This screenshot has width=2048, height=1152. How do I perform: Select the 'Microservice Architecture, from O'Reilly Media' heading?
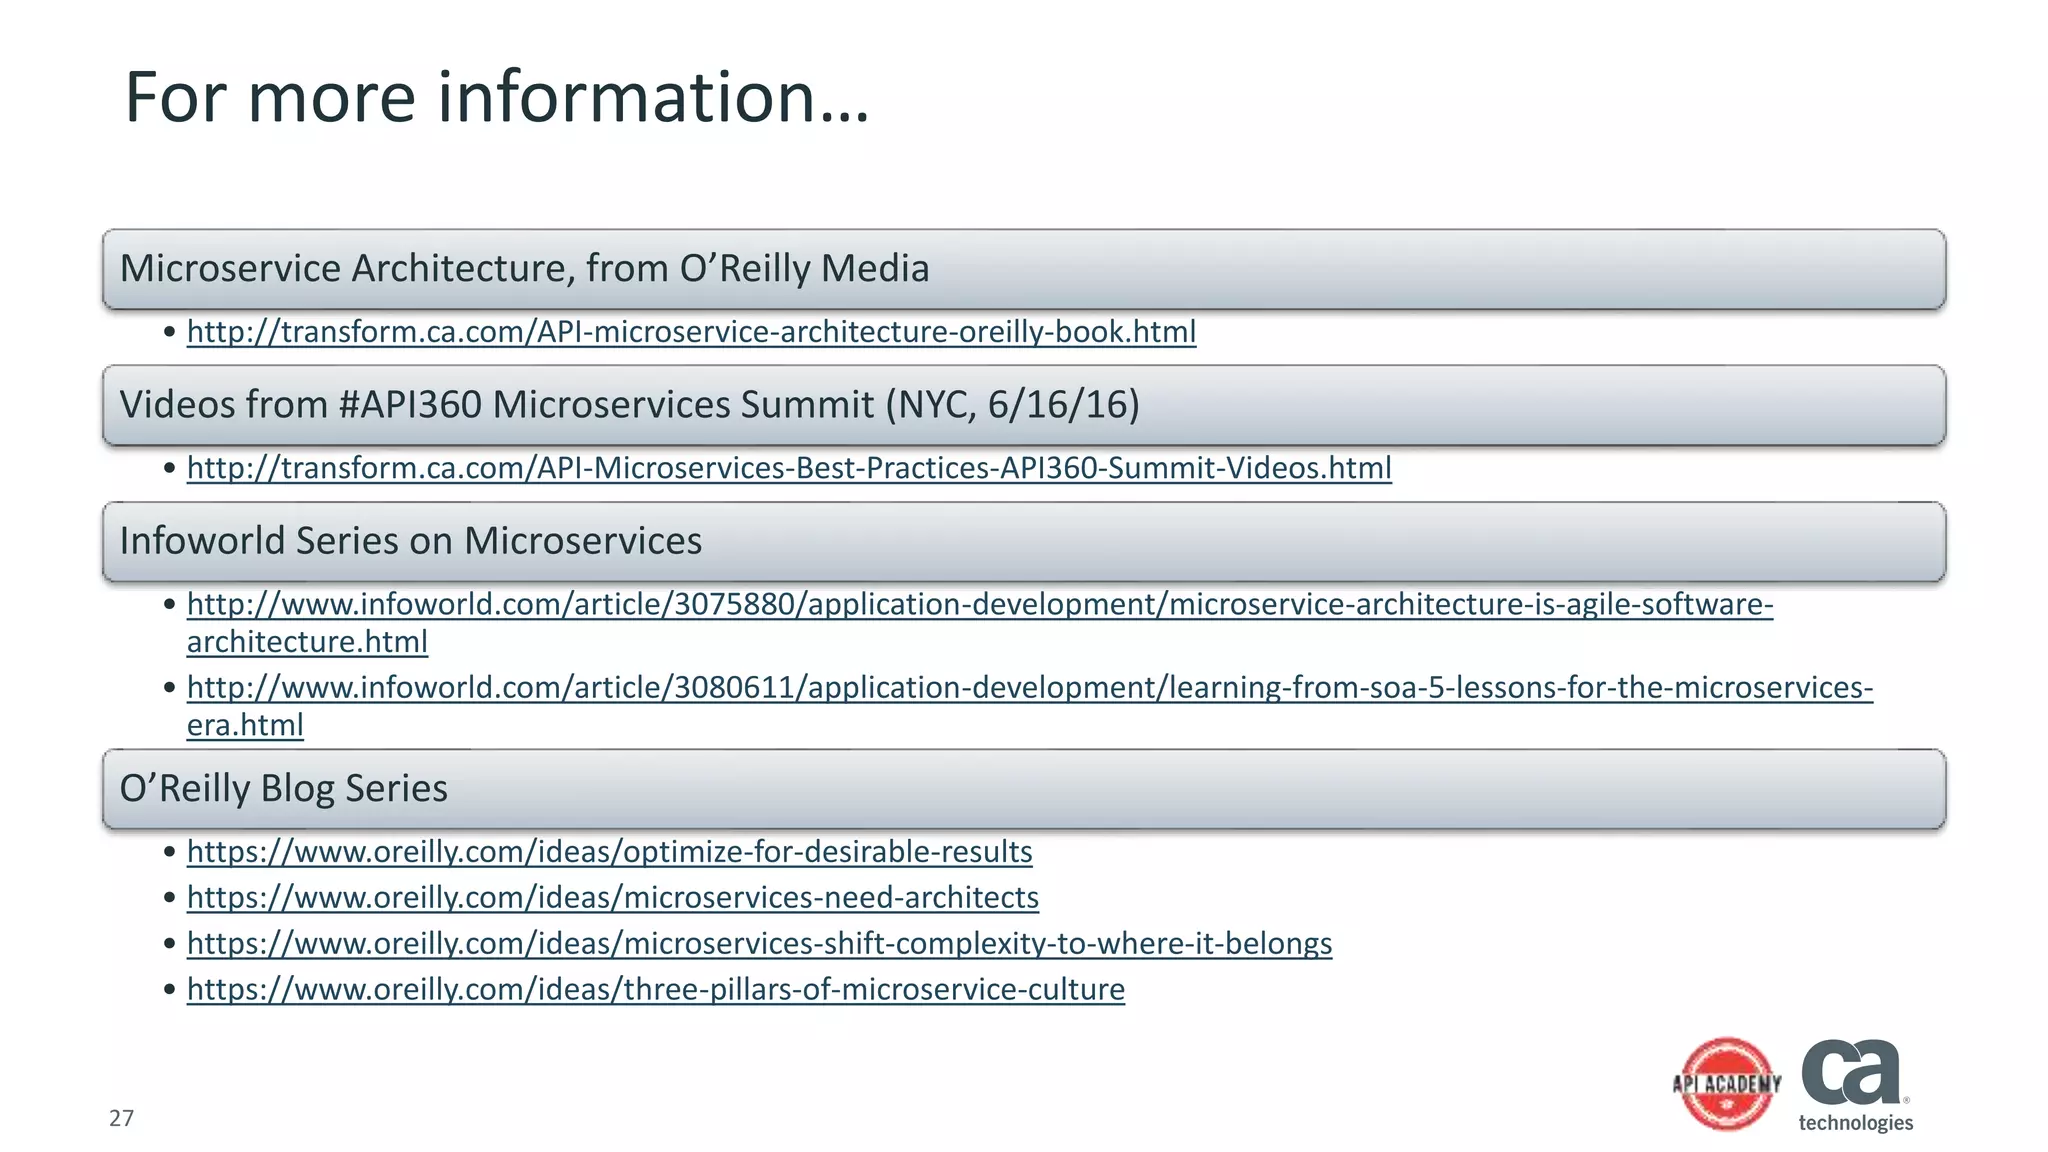tap(1024, 269)
